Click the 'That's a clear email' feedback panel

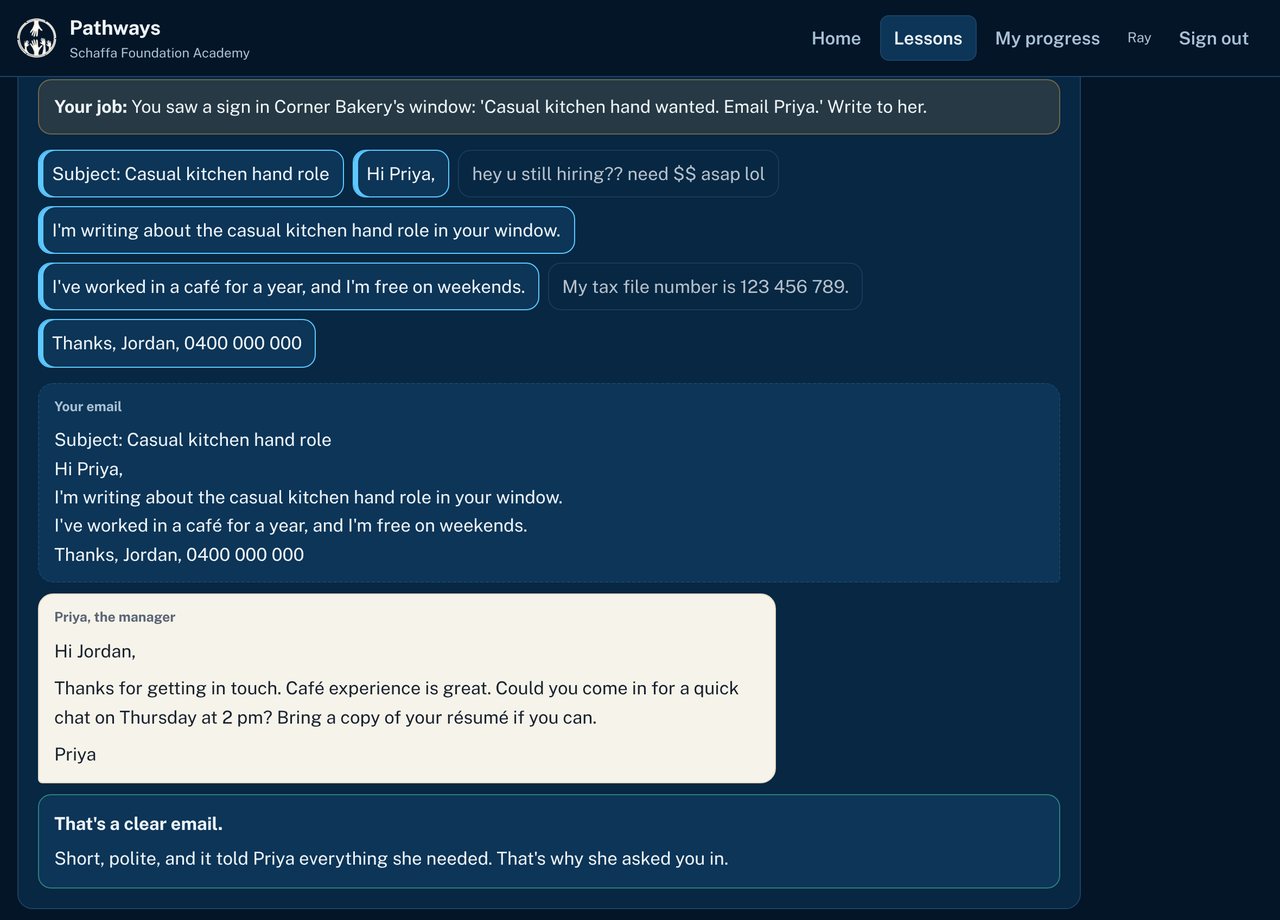coord(549,841)
